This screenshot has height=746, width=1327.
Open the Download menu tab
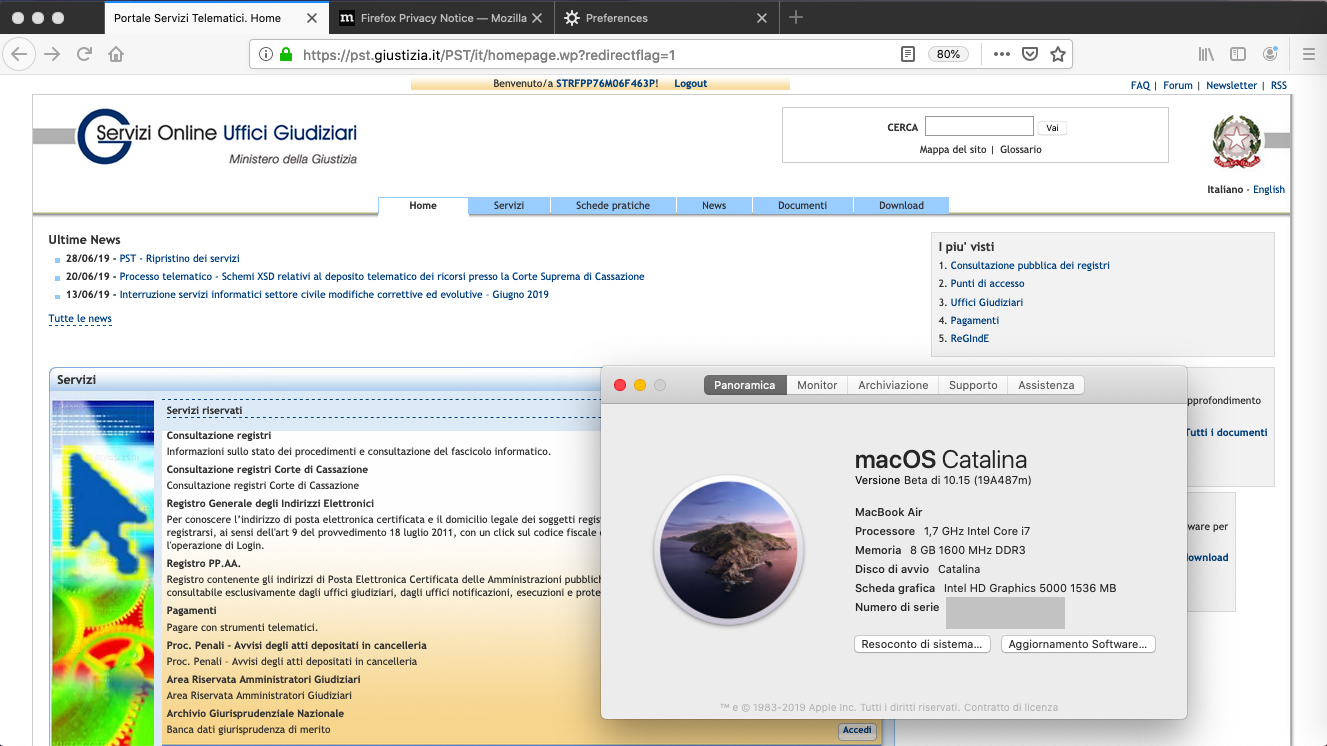901,205
